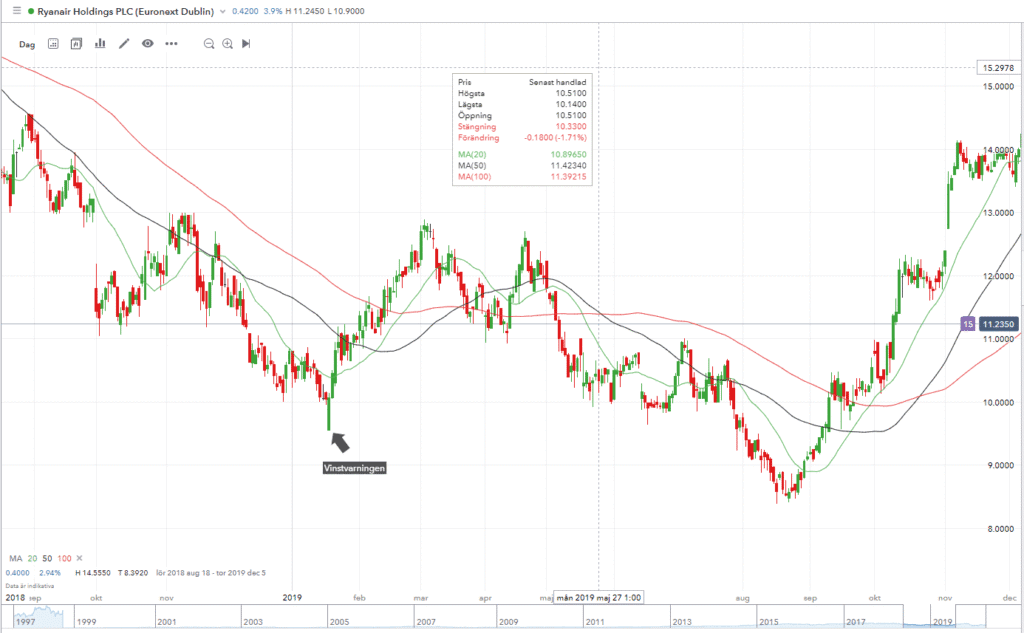This screenshot has width=1024, height=633.
Task: Click the second calendar icon next to it
Action: 76,44
